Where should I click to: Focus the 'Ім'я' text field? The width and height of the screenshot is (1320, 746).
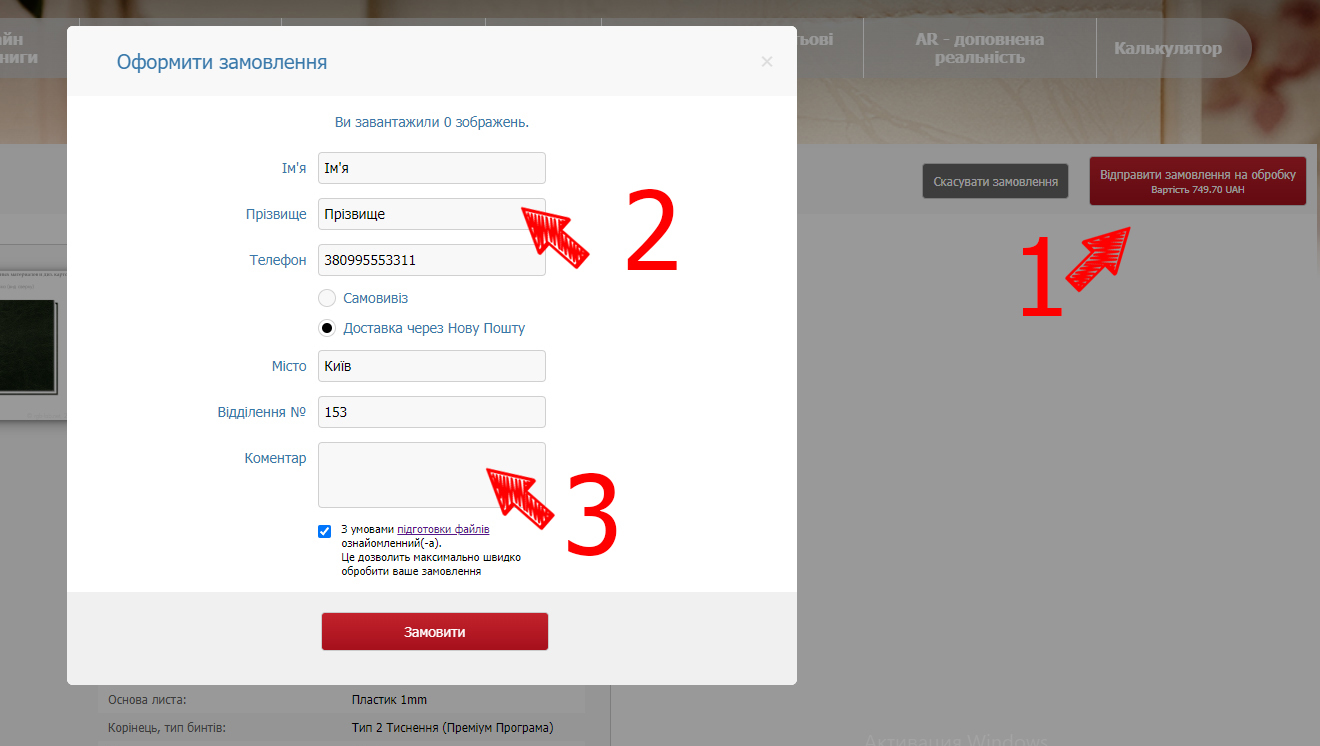[x=431, y=168]
